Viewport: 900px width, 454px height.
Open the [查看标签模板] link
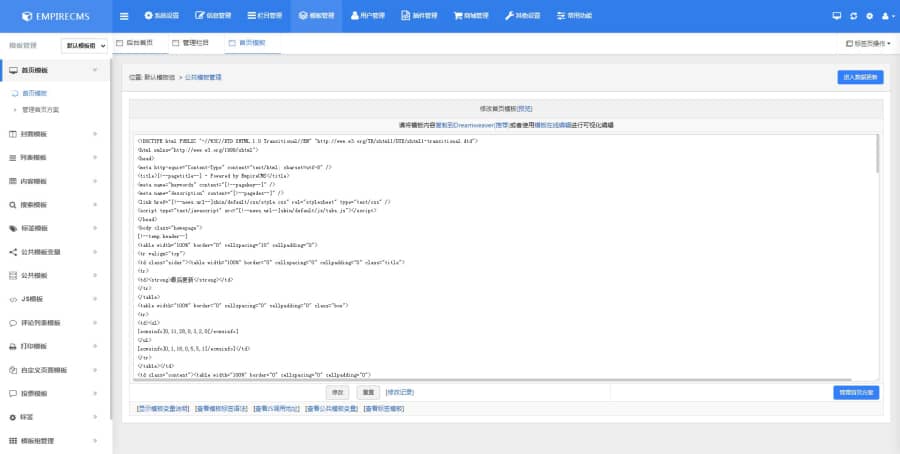384,409
